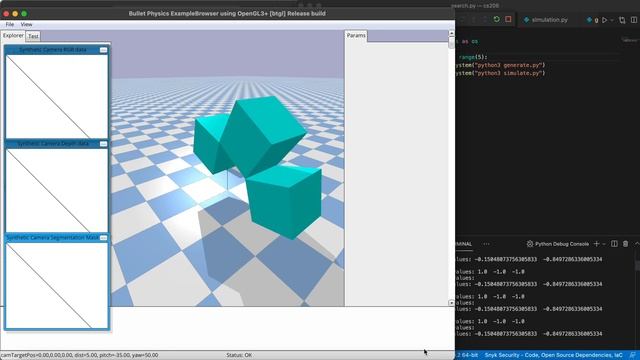640x360 pixels.
Task: Click the source control compare icon in VS Code
Action: (x=622, y=20)
